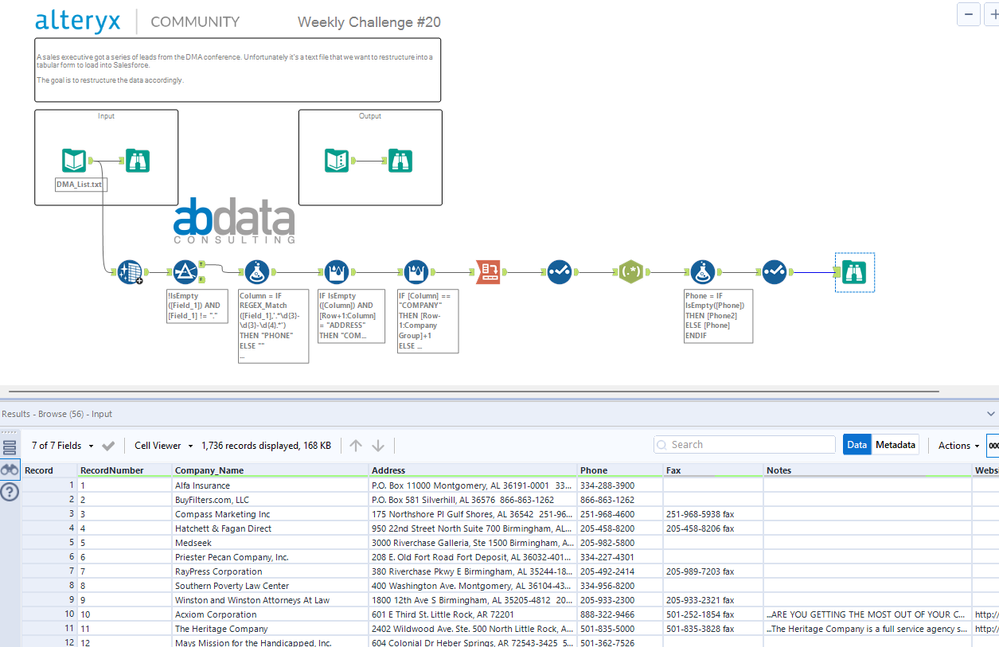The image size is (999, 647).
Task: Click phone cell 334-288-3900
Action: coord(621,485)
